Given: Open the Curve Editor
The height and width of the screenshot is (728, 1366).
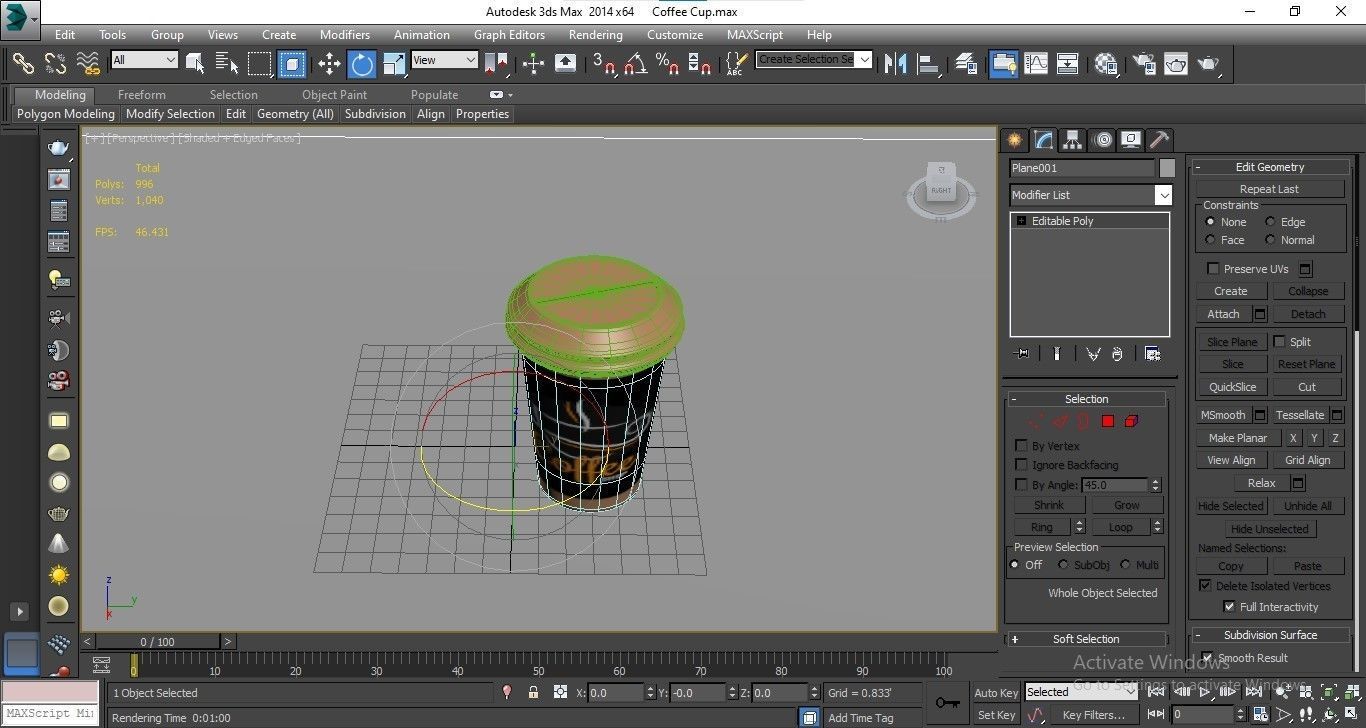Looking at the screenshot, I should [x=1036, y=64].
